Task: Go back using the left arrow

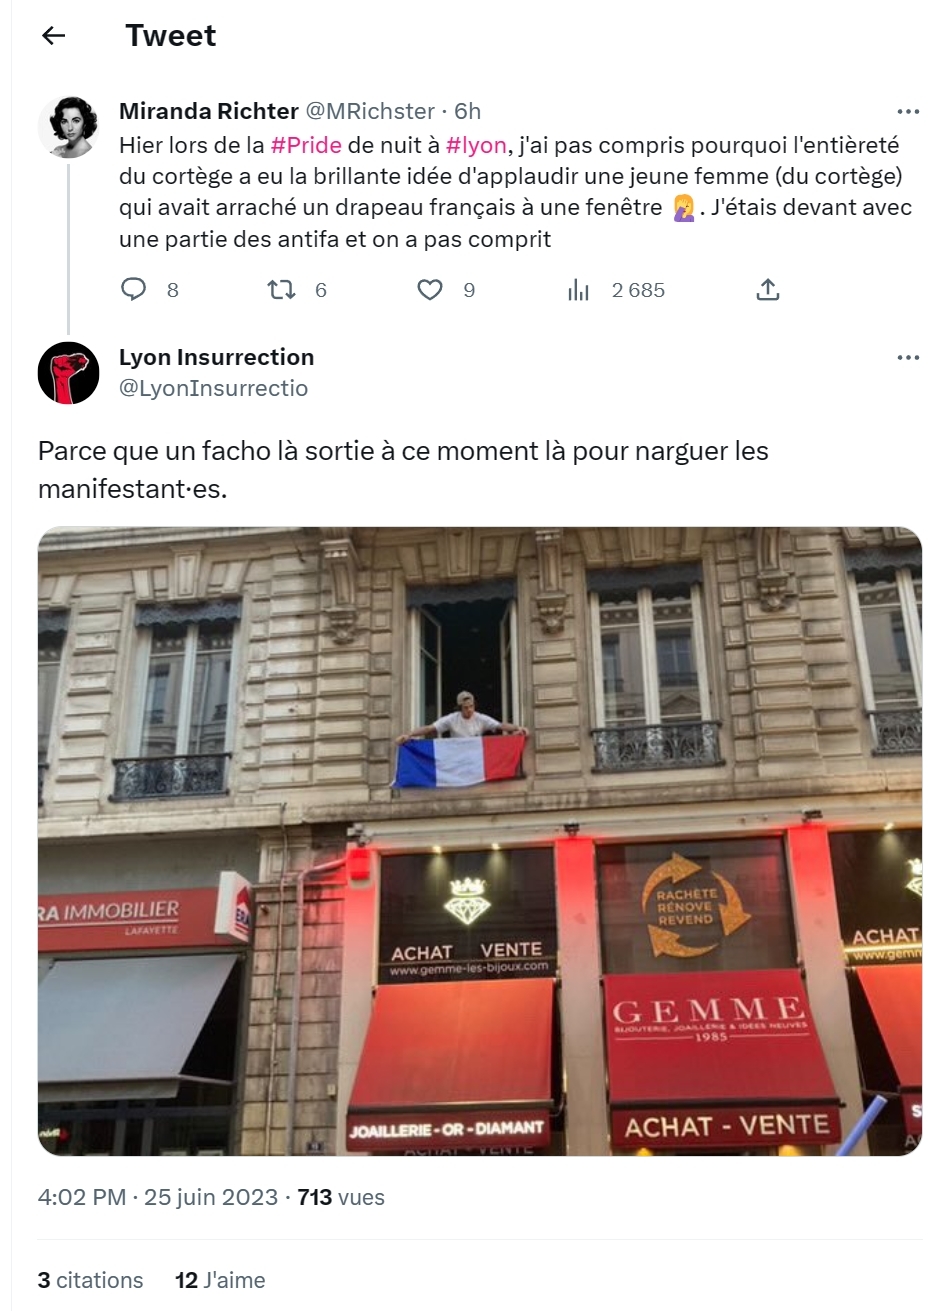Action: coord(53,36)
